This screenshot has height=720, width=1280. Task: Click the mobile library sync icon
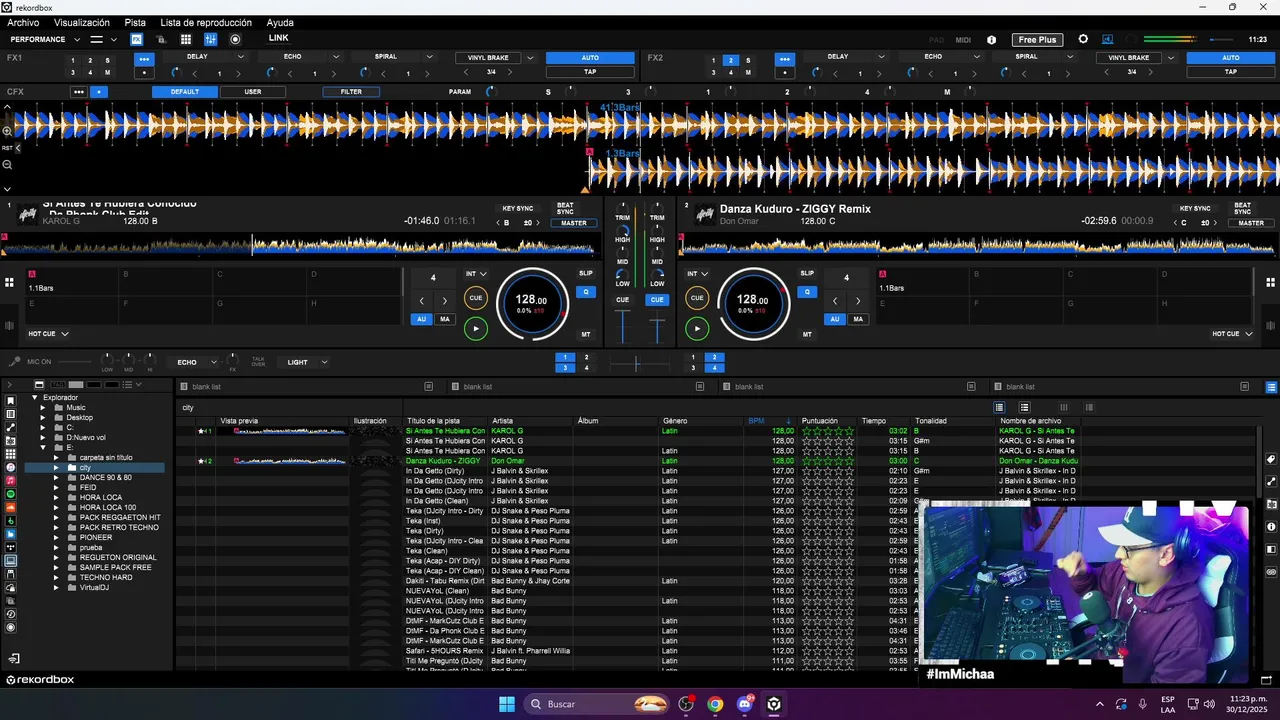(x=14, y=659)
